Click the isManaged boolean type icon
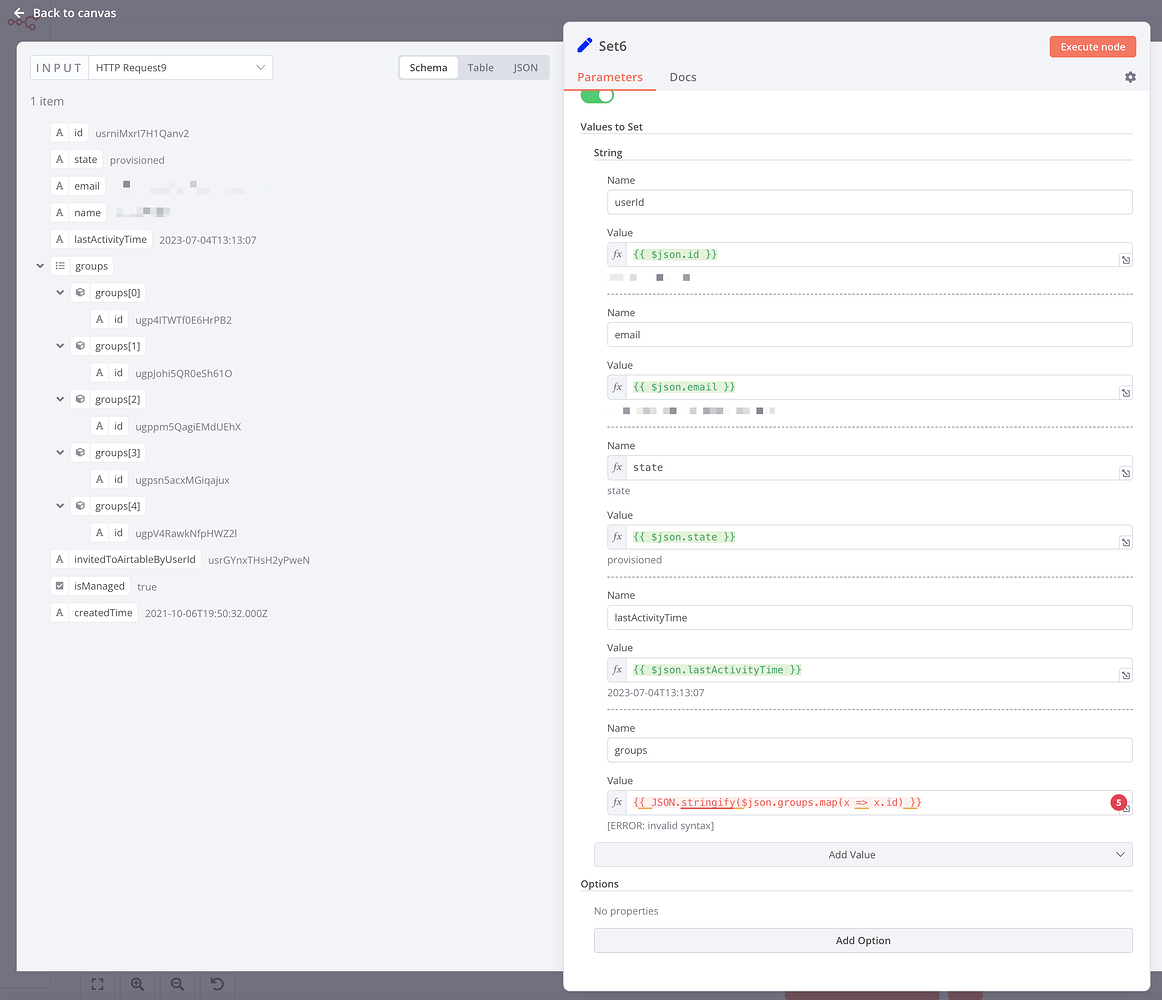Screen dimensions: 1162x1000 [x=60, y=586]
